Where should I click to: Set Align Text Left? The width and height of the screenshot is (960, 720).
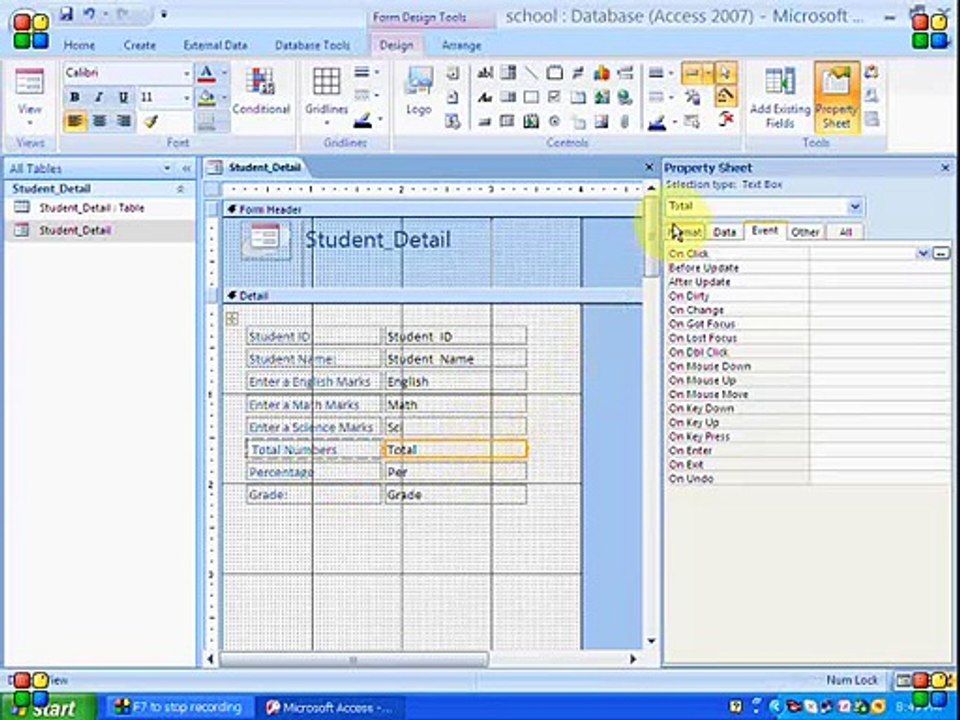point(74,121)
